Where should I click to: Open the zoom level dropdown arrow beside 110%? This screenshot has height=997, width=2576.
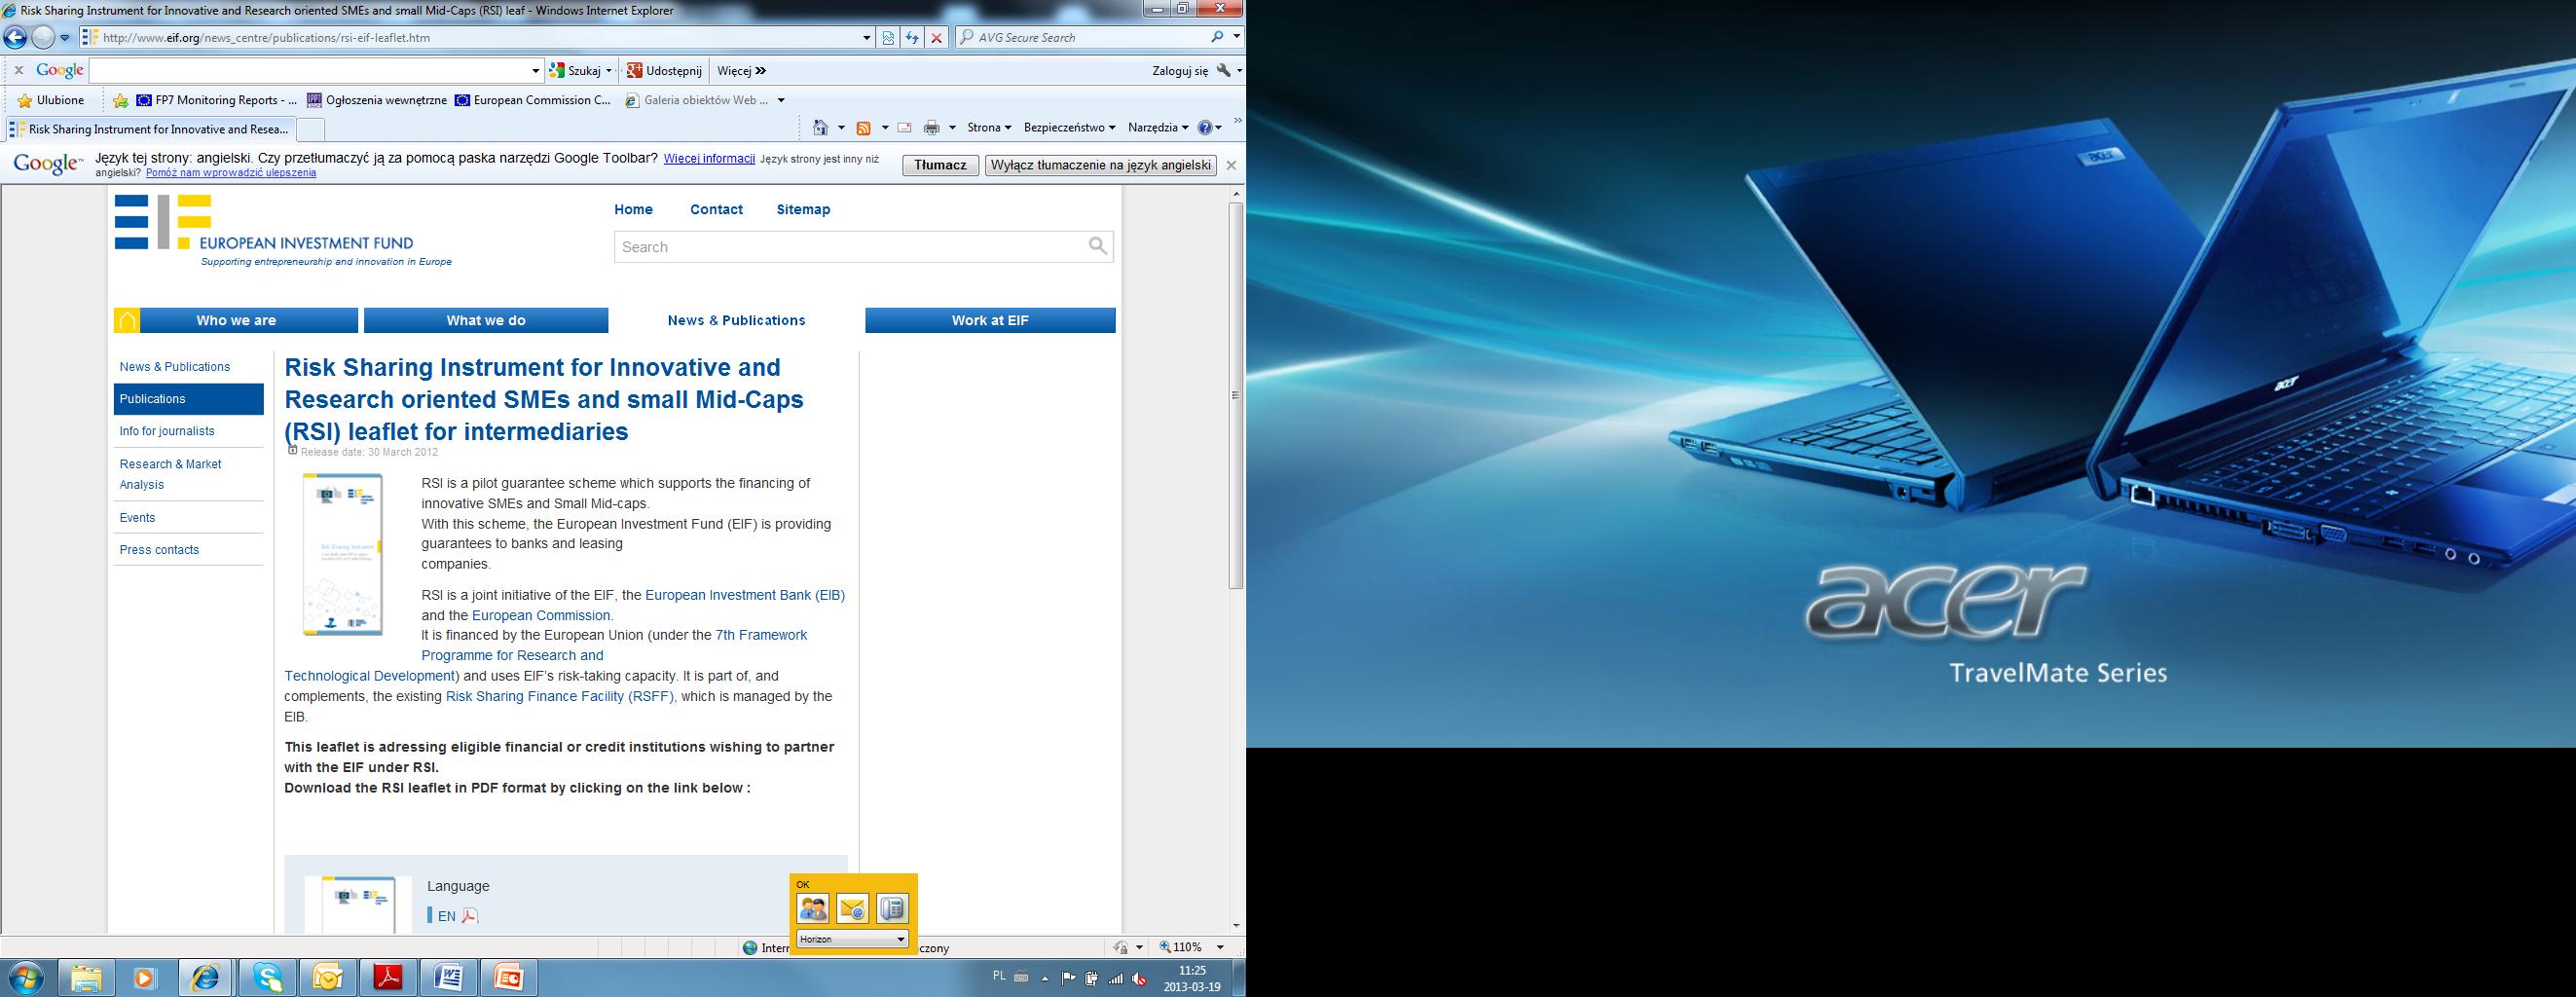click(x=1219, y=947)
